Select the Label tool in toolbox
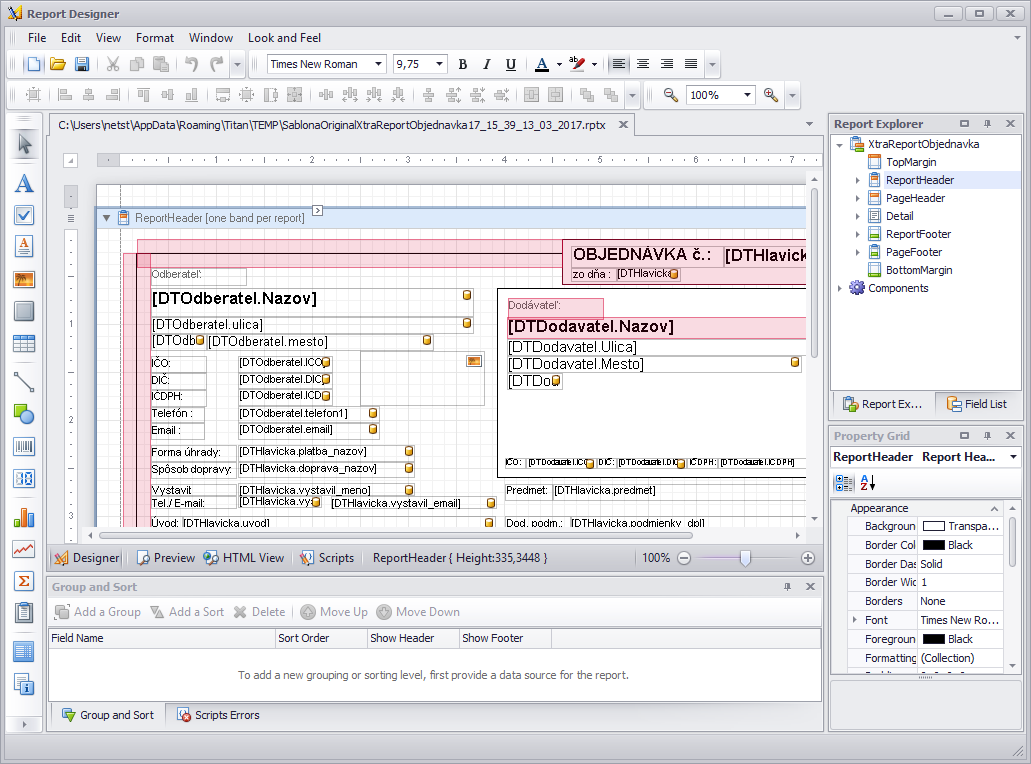The height and width of the screenshot is (764, 1031). [x=24, y=184]
